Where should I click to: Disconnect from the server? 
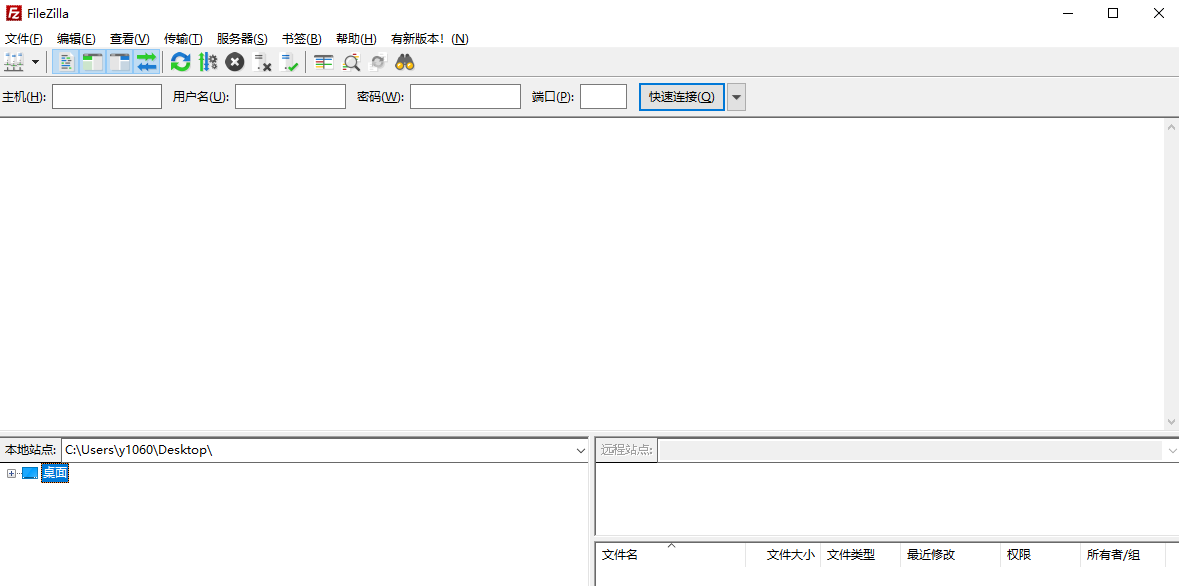[x=263, y=62]
